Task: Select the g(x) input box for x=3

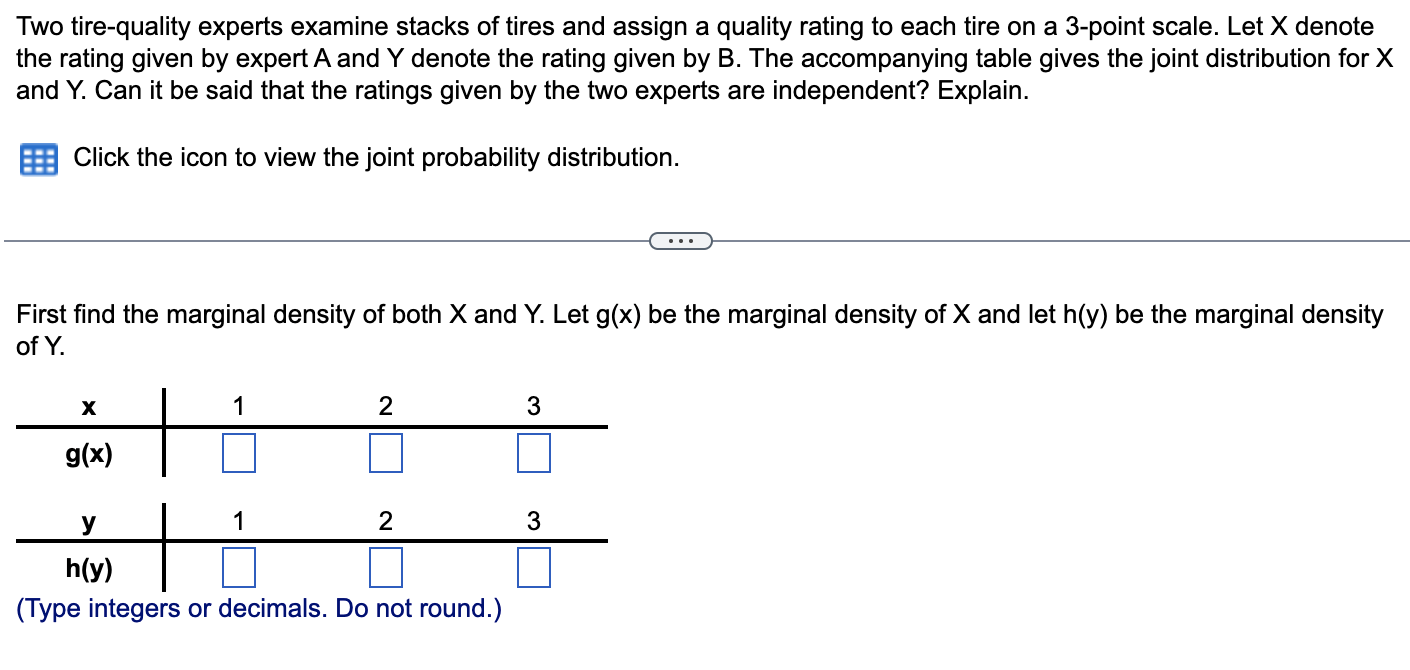Action: click(534, 453)
